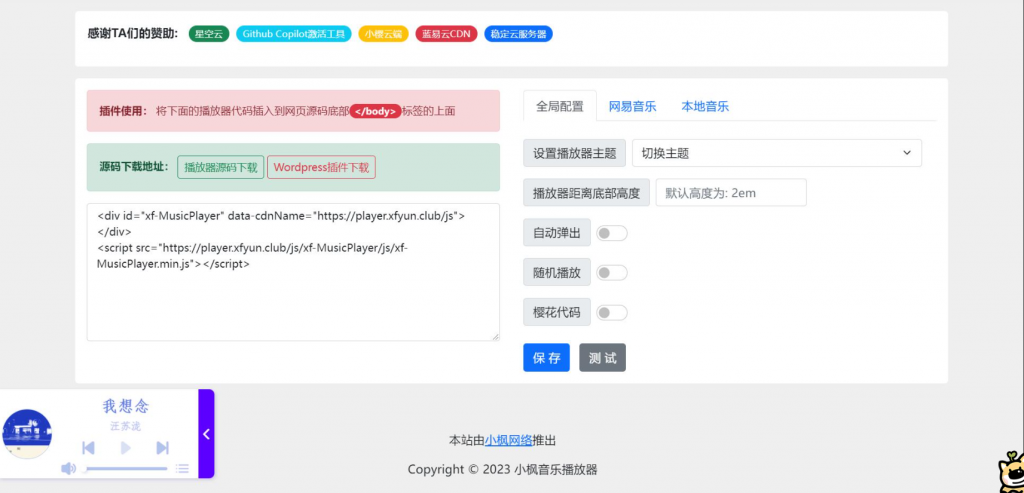Open the 网易音乐 tab
1024x493 pixels.
(632, 106)
